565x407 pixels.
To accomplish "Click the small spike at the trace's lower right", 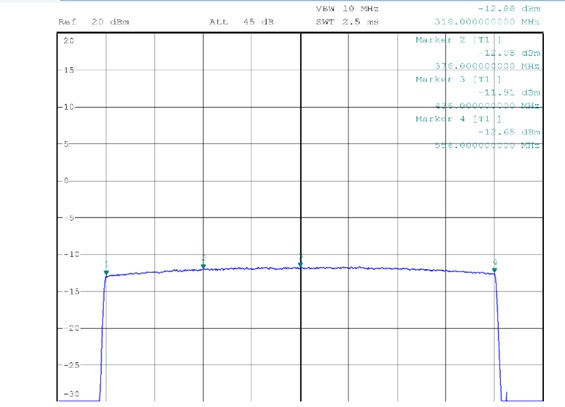I will coord(506,396).
